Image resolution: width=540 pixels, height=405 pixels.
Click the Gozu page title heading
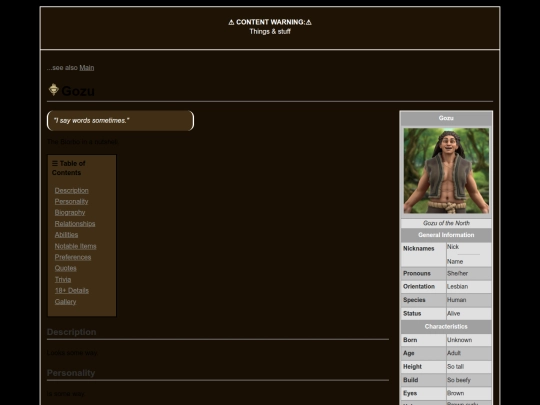pos(78,91)
